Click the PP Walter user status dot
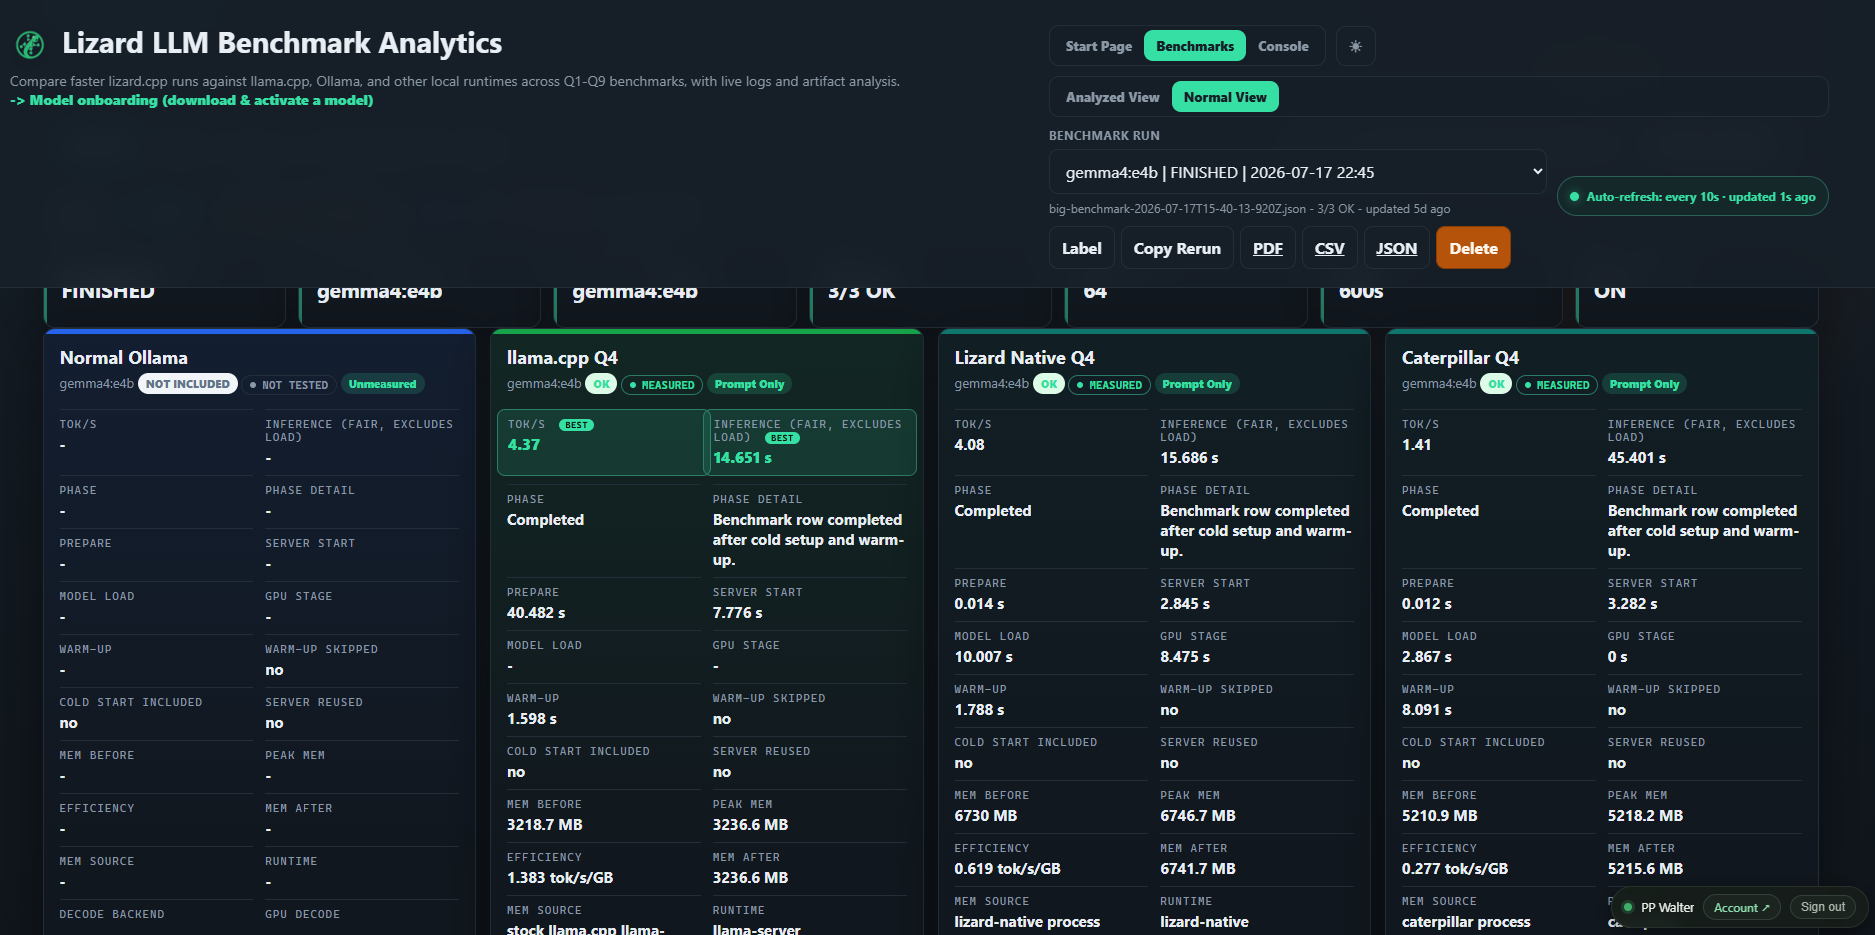 (x=1628, y=907)
